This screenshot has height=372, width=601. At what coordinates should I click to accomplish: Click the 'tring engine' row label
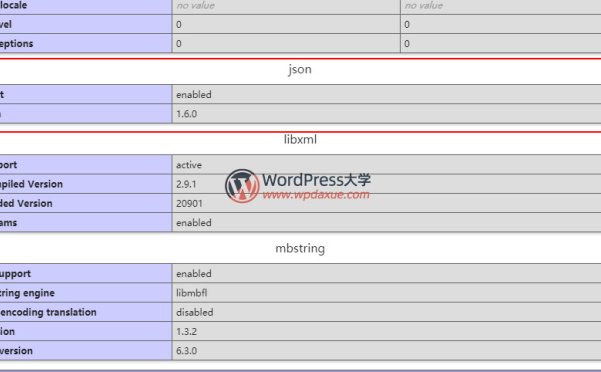pos(27,293)
